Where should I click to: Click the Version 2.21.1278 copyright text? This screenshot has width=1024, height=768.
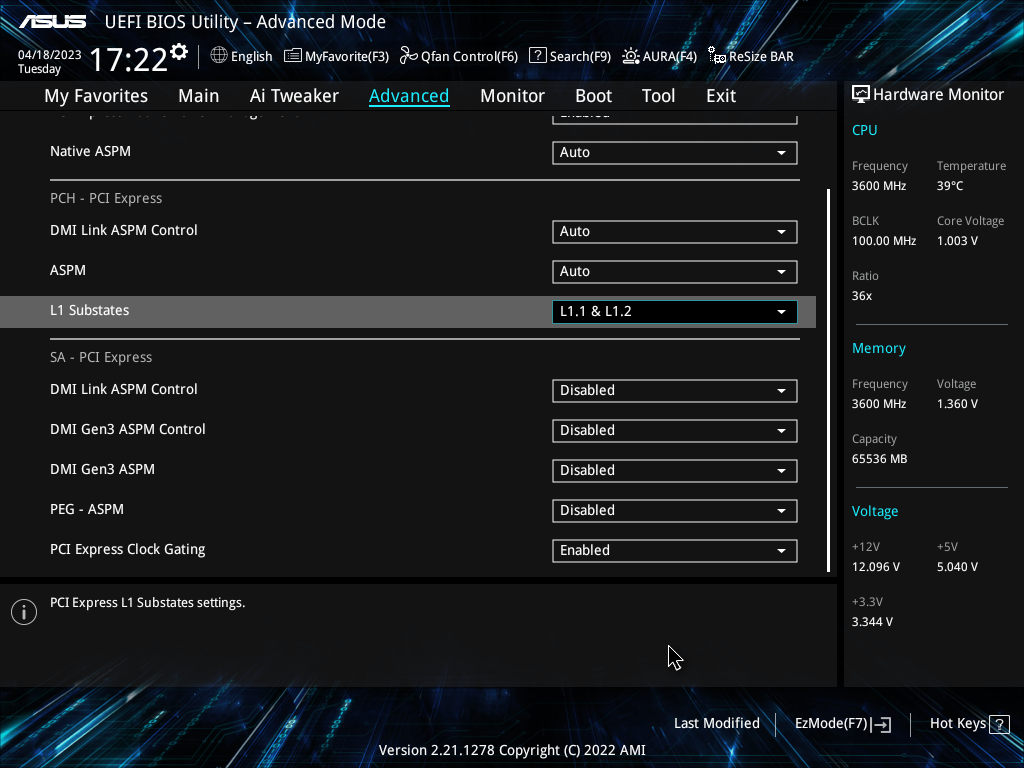tap(512, 750)
